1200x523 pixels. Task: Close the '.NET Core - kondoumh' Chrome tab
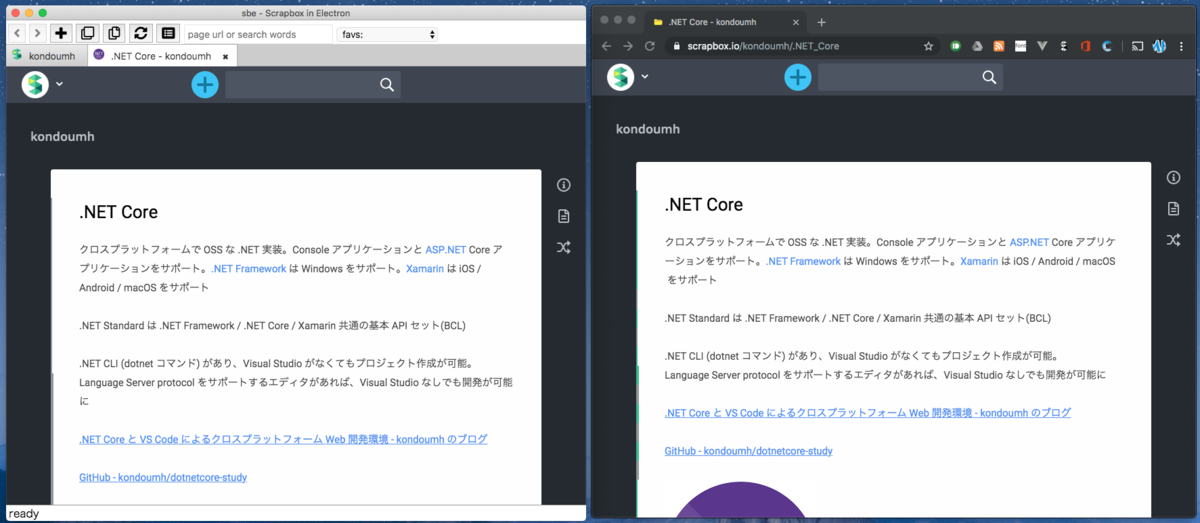coord(794,22)
